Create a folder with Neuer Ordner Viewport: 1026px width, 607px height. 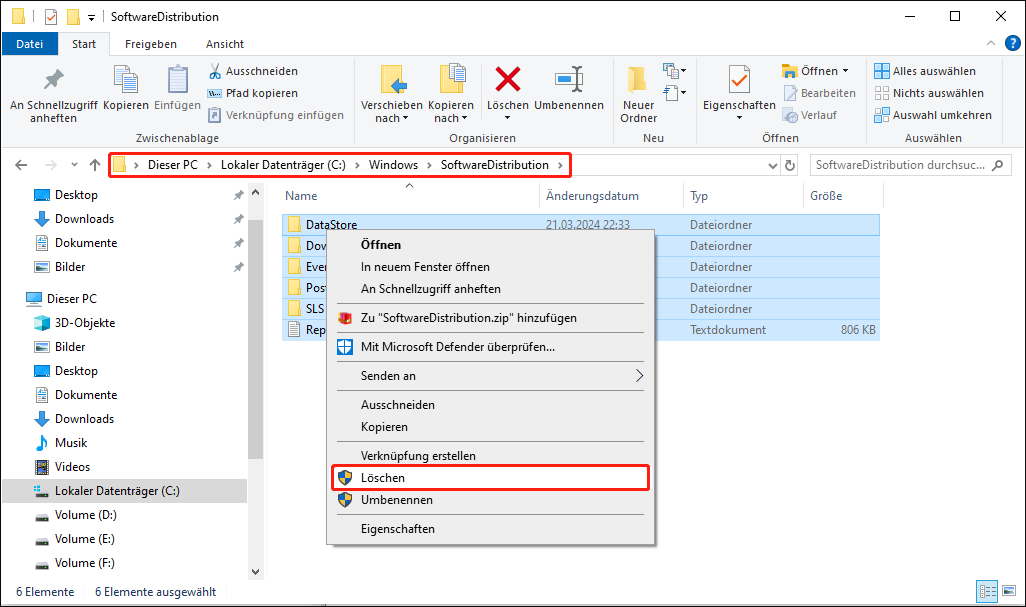pos(639,94)
